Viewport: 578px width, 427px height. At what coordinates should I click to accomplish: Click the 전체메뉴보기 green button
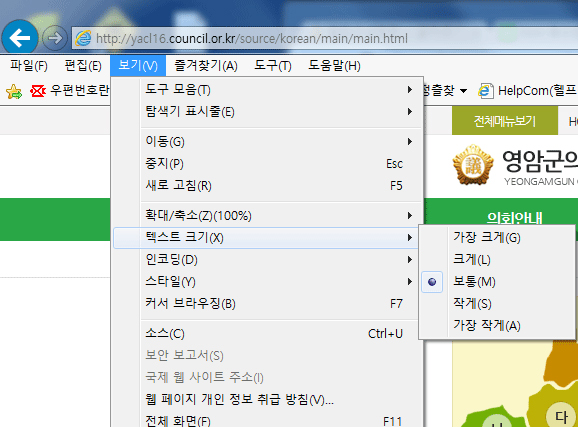tap(505, 121)
